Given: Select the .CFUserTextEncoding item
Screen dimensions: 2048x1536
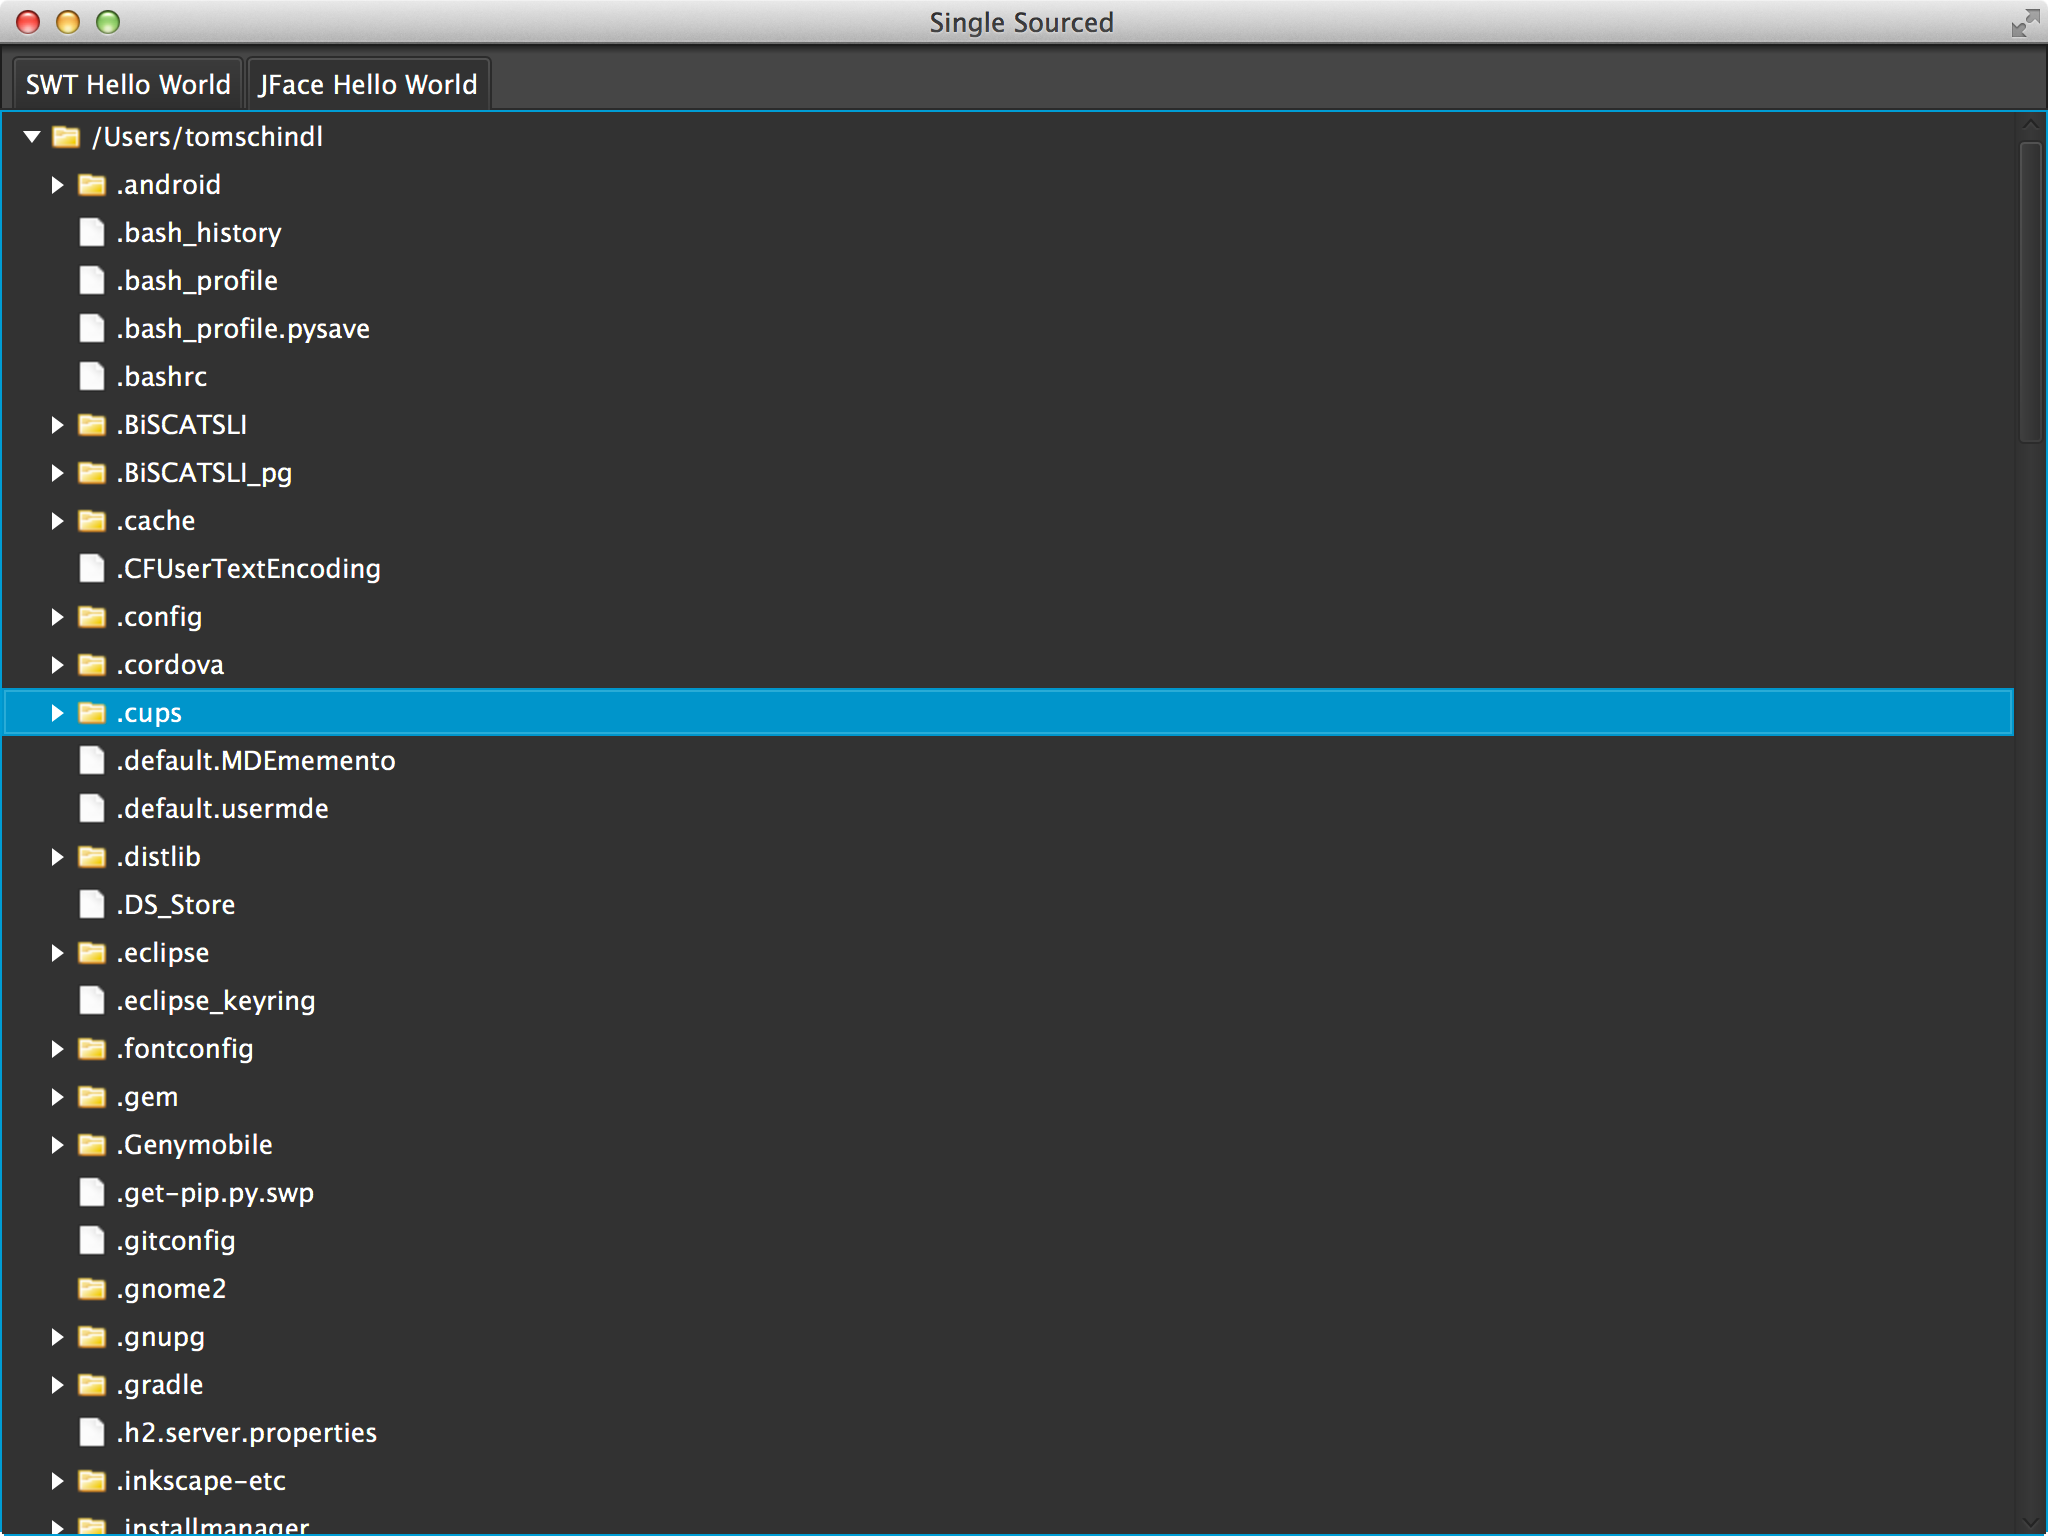Looking at the screenshot, I should pyautogui.click(x=248, y=569).
